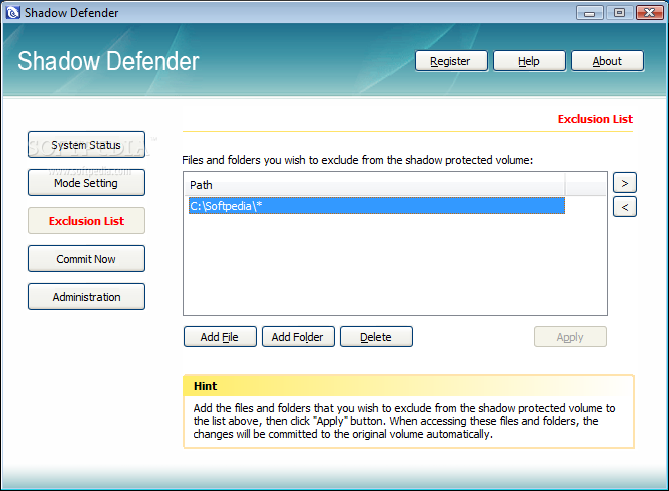This screenshot has height=491, width=669.
Task: Go to System Status section
Action: coord(86,145)
